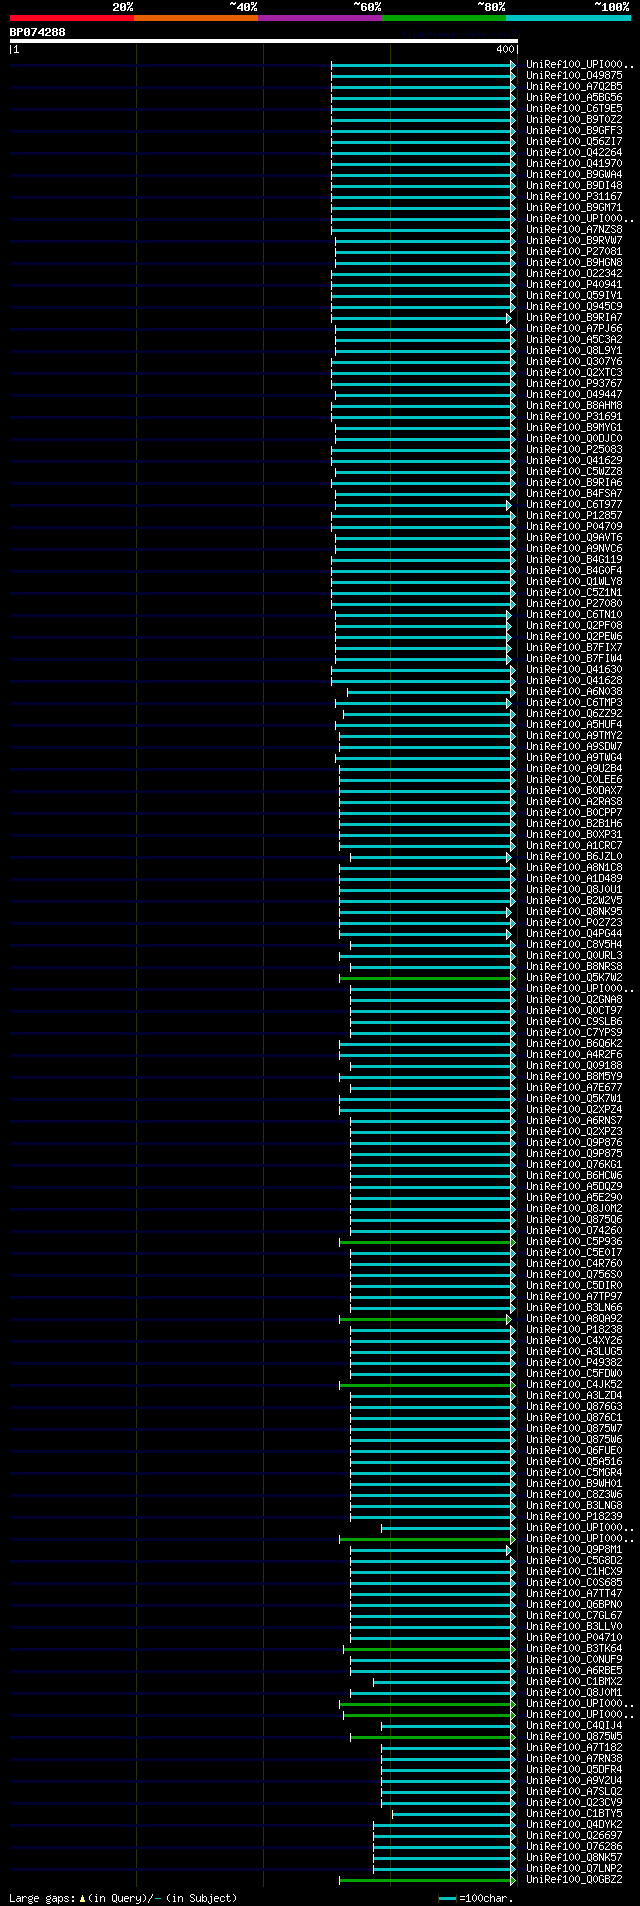640x1906 pixels.
Task: Select the UniRef100_C4JK52 label
Action: tap(574, 1384)
